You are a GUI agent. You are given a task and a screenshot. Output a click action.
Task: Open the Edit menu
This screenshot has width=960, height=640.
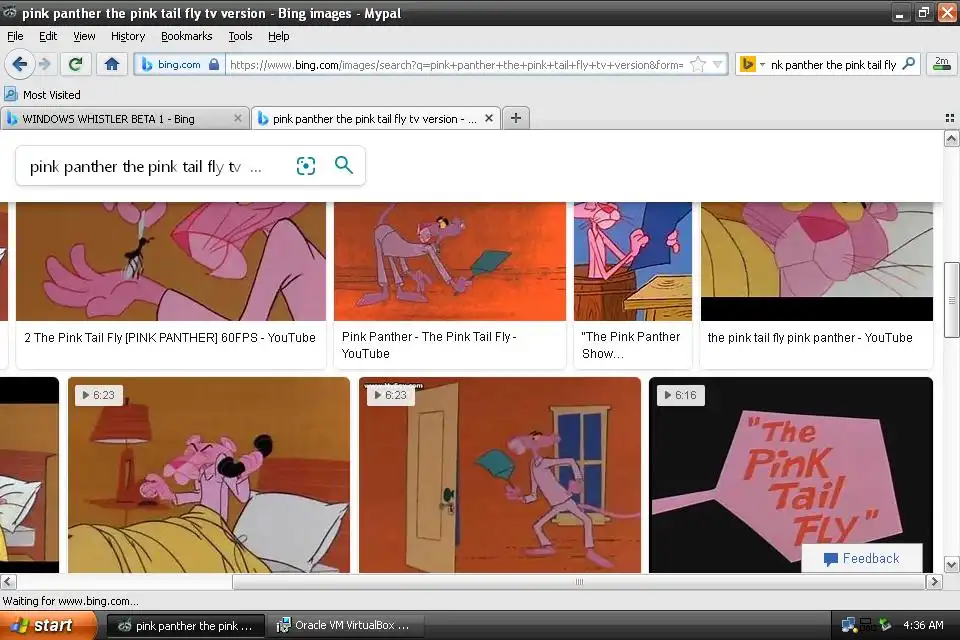click(48, 36)
